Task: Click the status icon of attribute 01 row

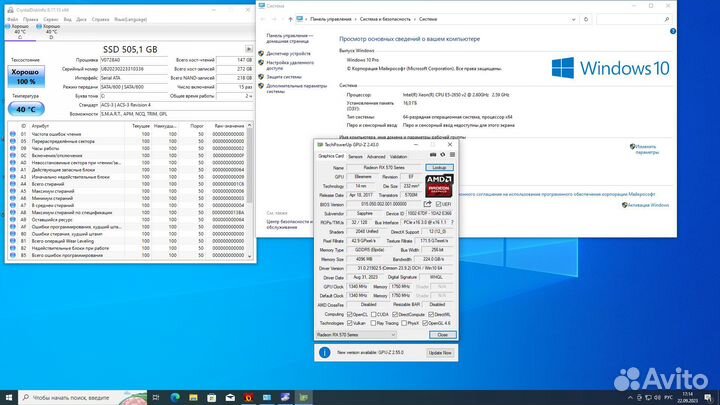Action: [13, 134]
